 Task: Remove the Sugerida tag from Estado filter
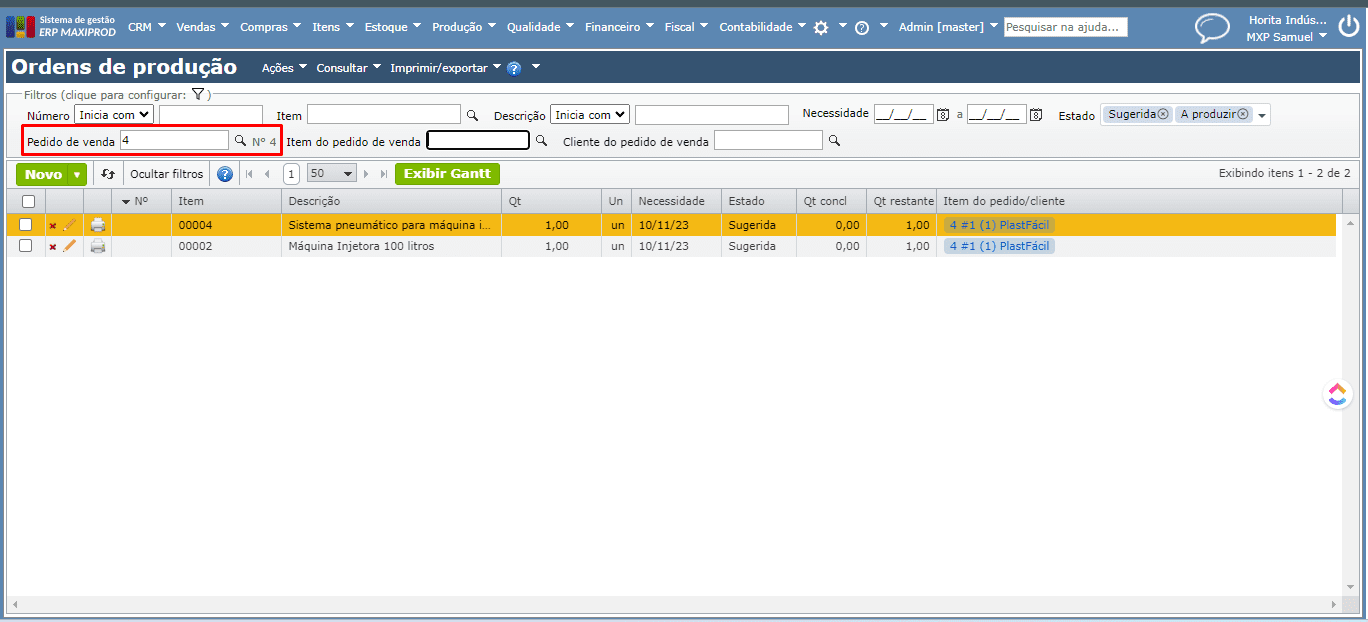coord(1163,115)
